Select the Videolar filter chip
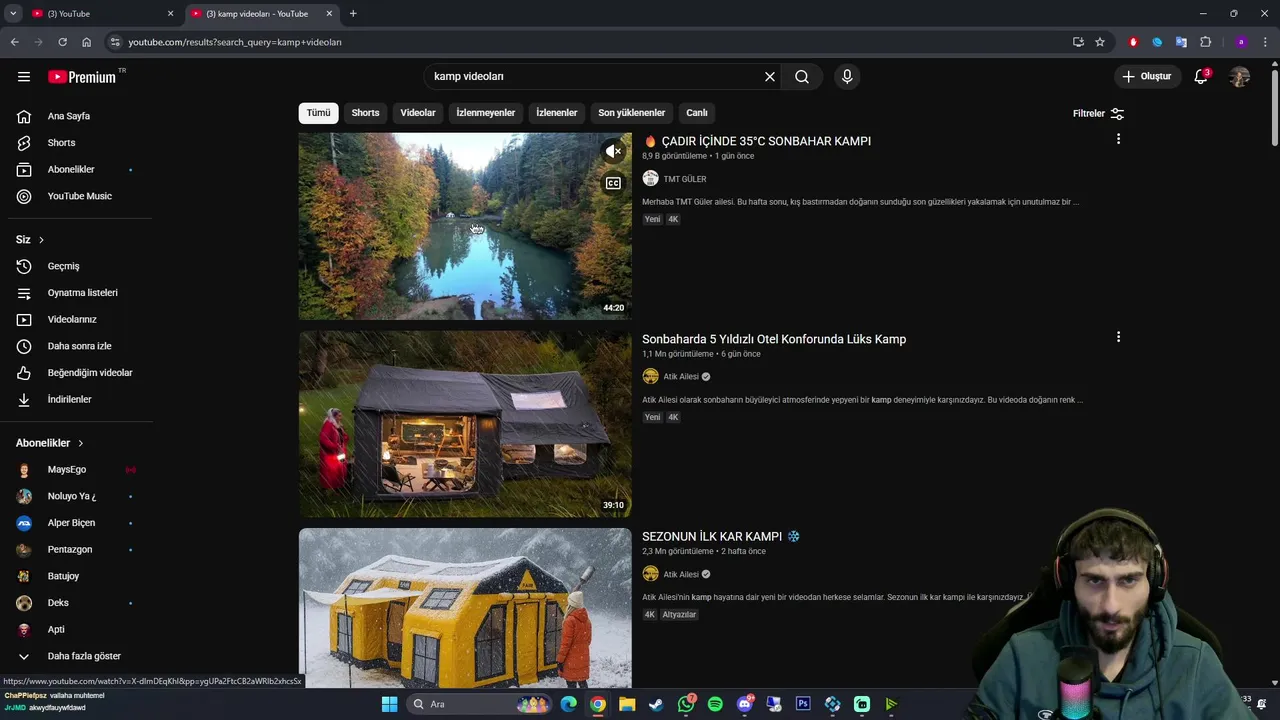Screen dimensions: 1280x720 point(418,113)
